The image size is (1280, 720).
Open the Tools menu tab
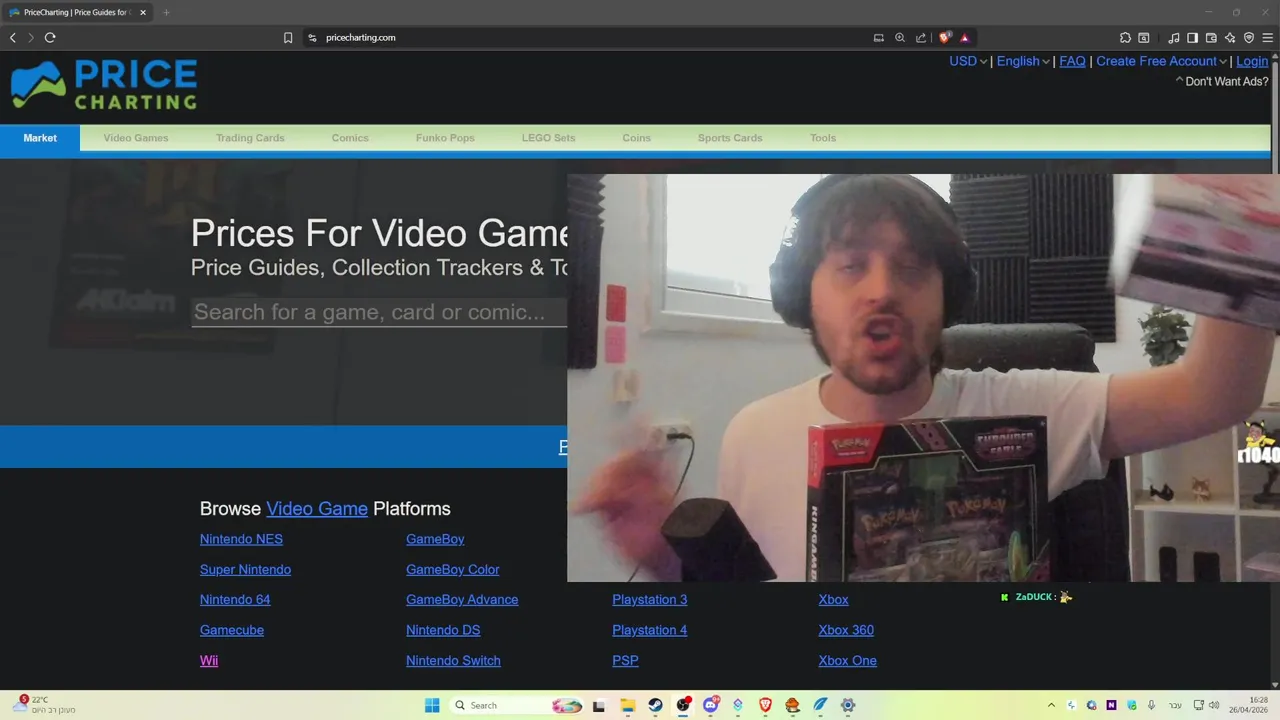pyautogui.click(x=823, y=138)
